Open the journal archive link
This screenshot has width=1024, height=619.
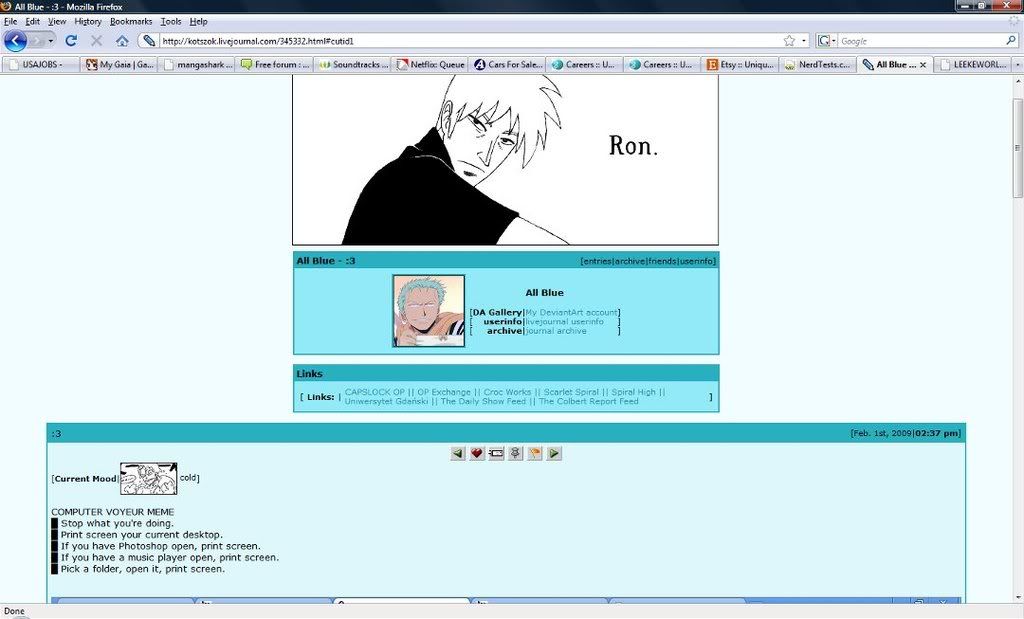pos(556,331)
